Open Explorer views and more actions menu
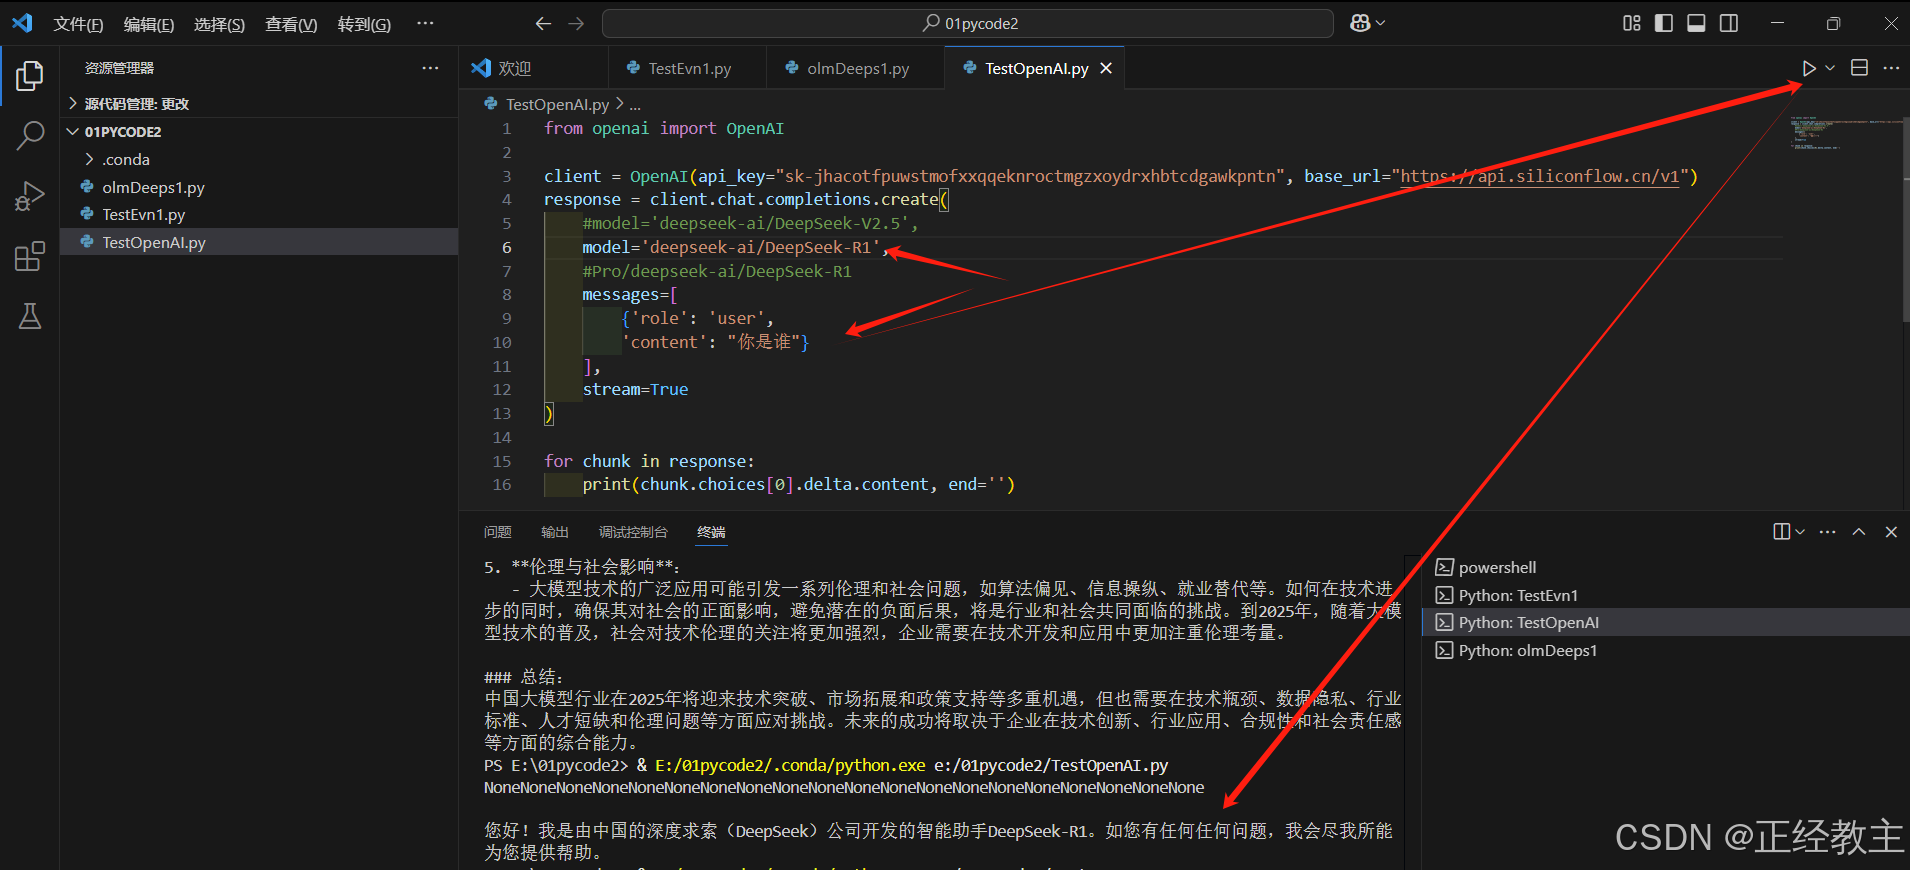Image resolution: width=1910 pixels, height=870 pixels. coord(430,68)
